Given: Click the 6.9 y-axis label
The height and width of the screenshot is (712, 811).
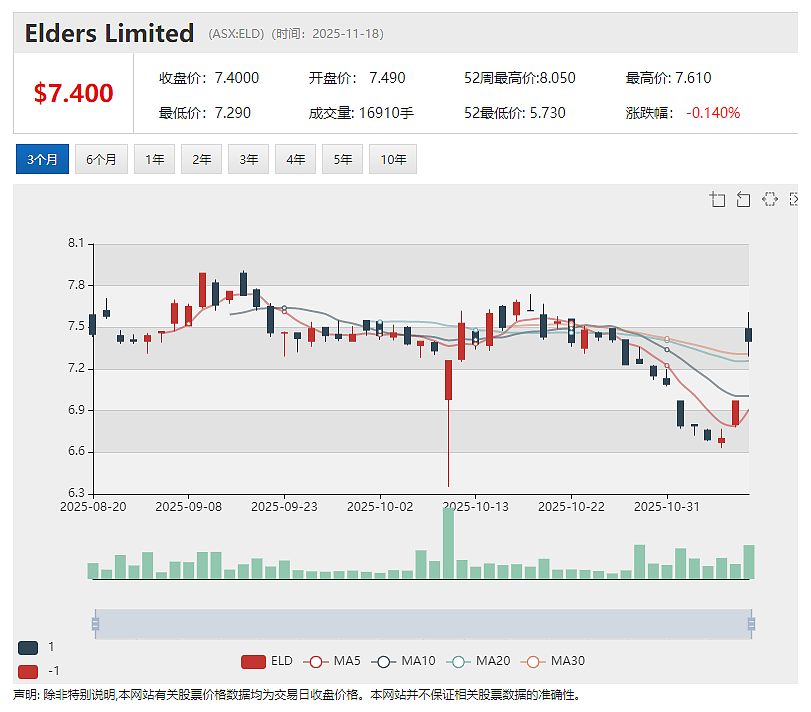Looking at the screenshot, I should [x=76, y=410].
